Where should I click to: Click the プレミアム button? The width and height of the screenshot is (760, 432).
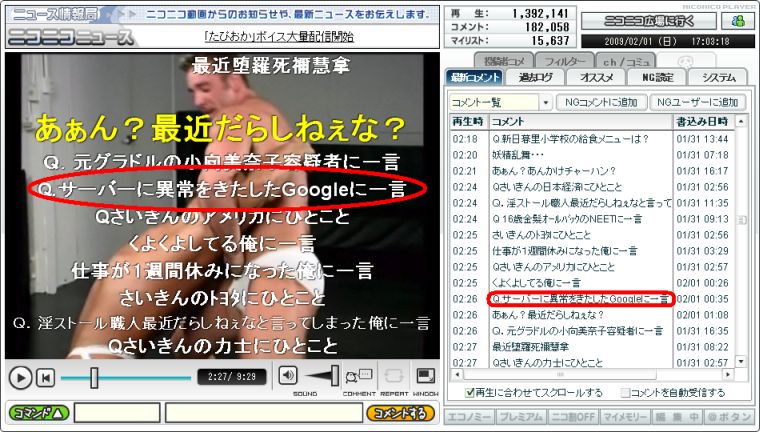click(x=521, y=417)
